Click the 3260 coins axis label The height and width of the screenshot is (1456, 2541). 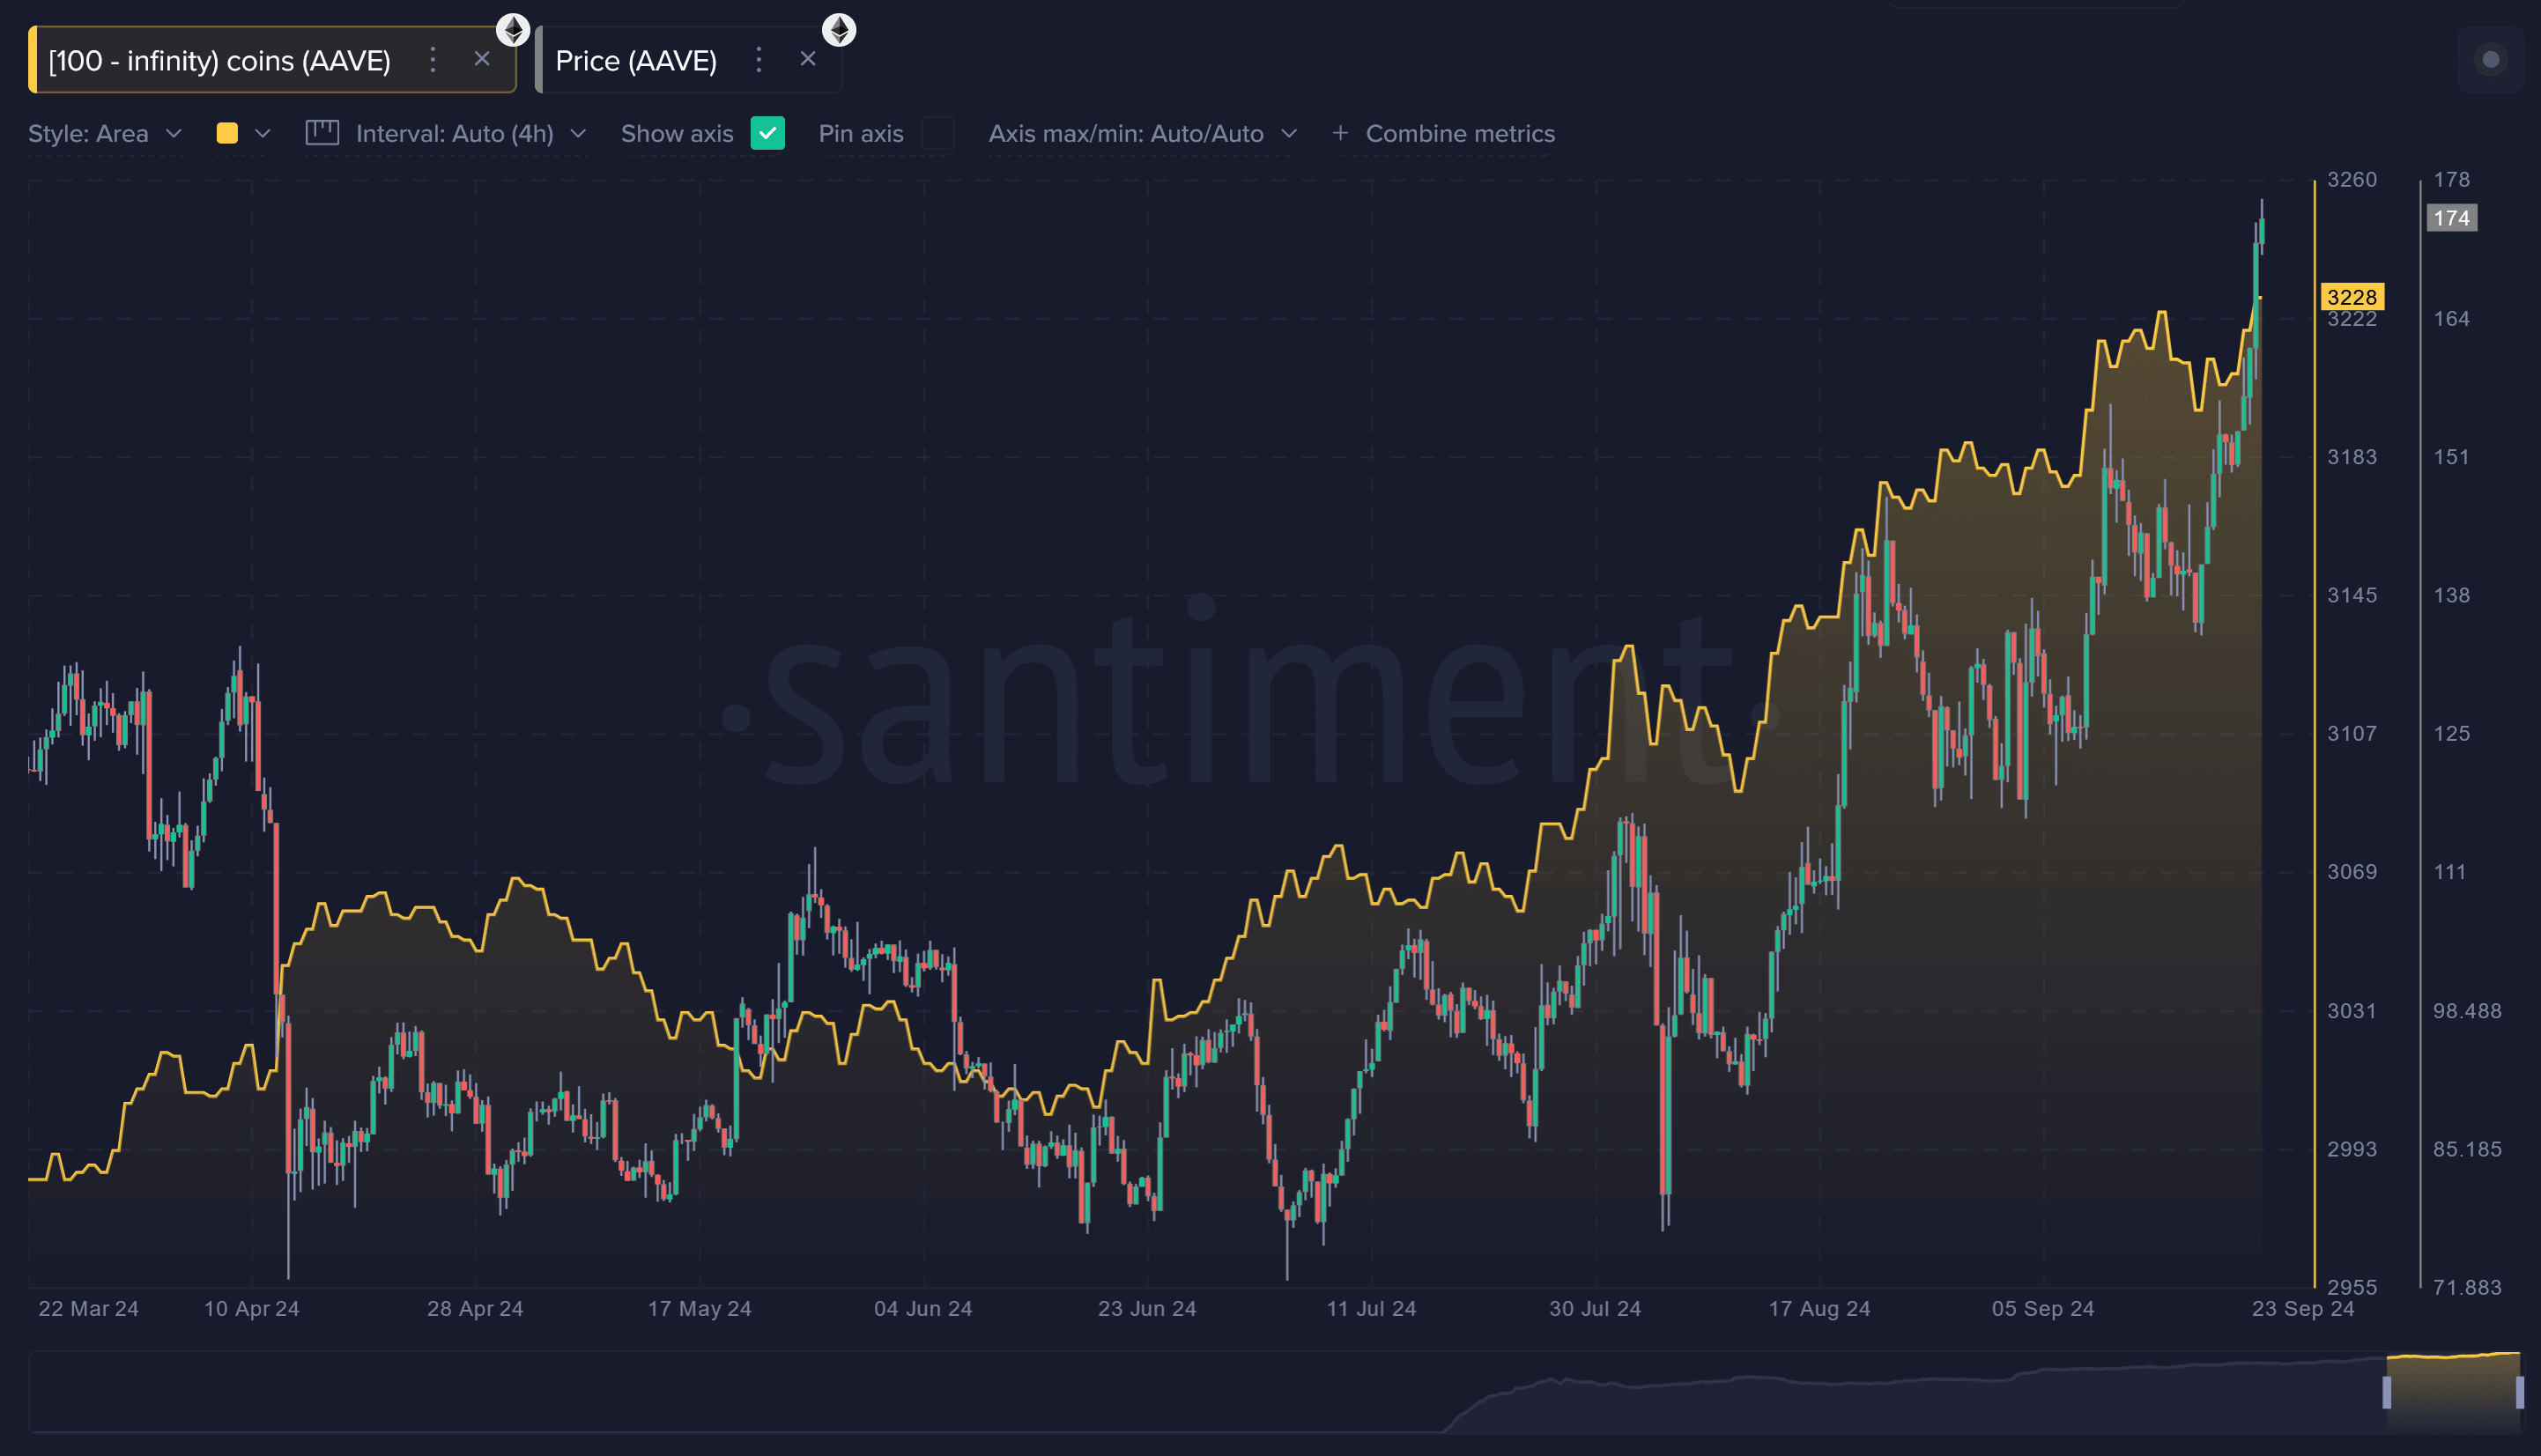[x=2352, y=180]
